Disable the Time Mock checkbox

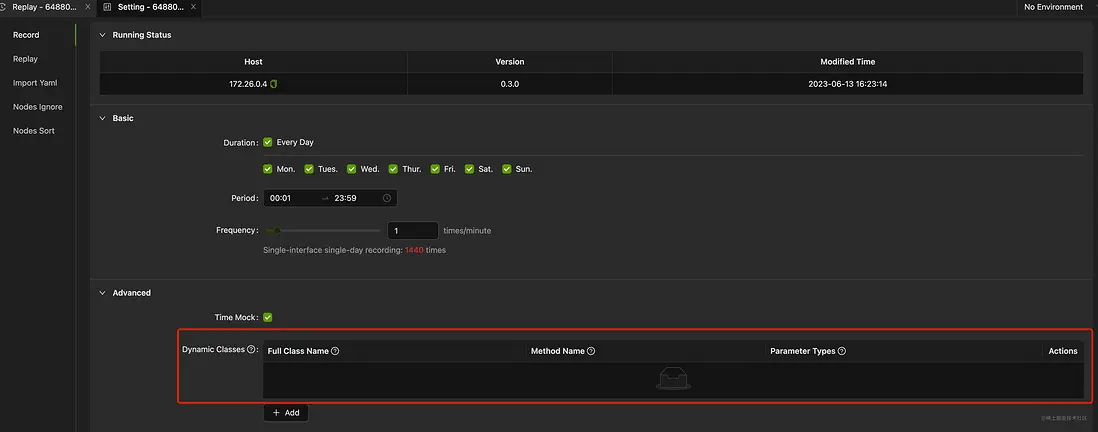pyautogui.click(x=267, y=317)
